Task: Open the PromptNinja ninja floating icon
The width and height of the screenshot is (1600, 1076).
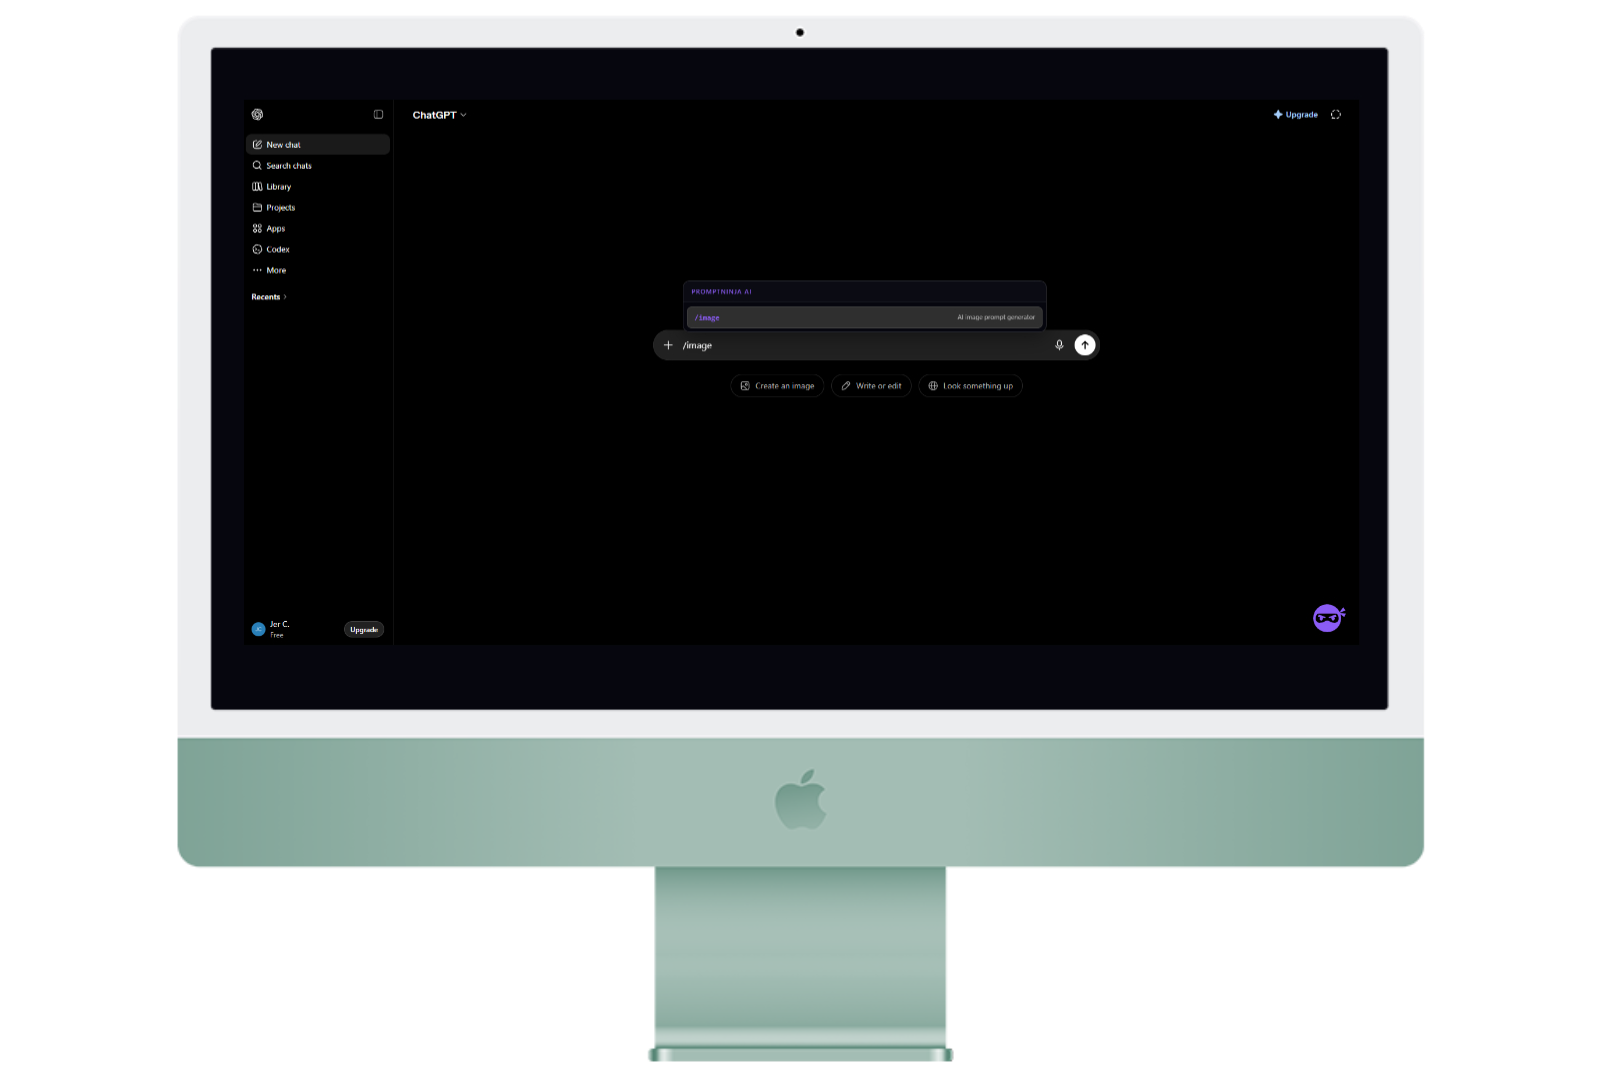Action: click(1328, 618)
